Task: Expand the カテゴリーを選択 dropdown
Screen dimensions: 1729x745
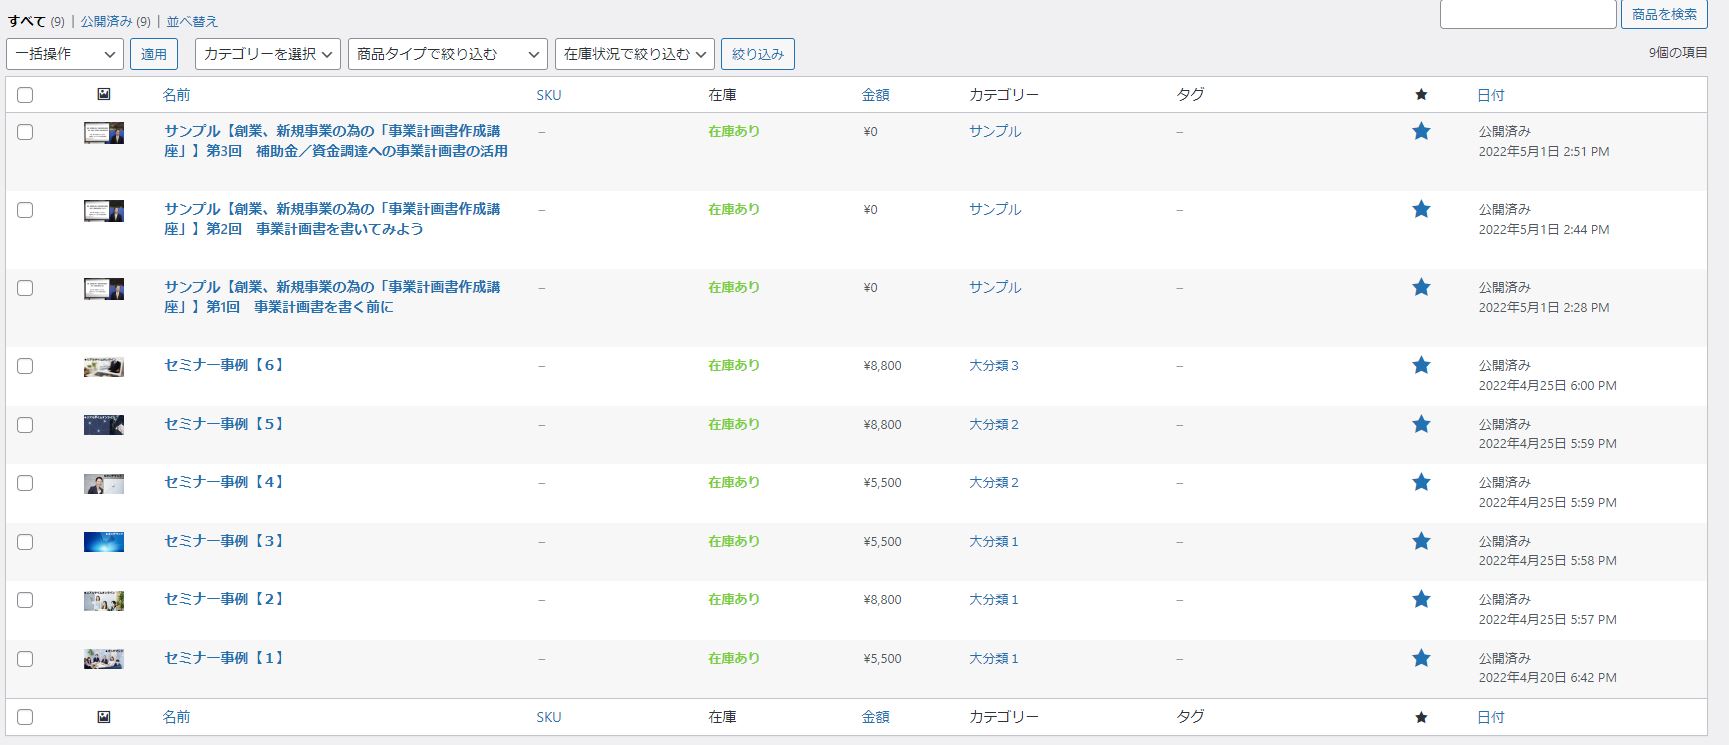Action: [x=268, y=54]
